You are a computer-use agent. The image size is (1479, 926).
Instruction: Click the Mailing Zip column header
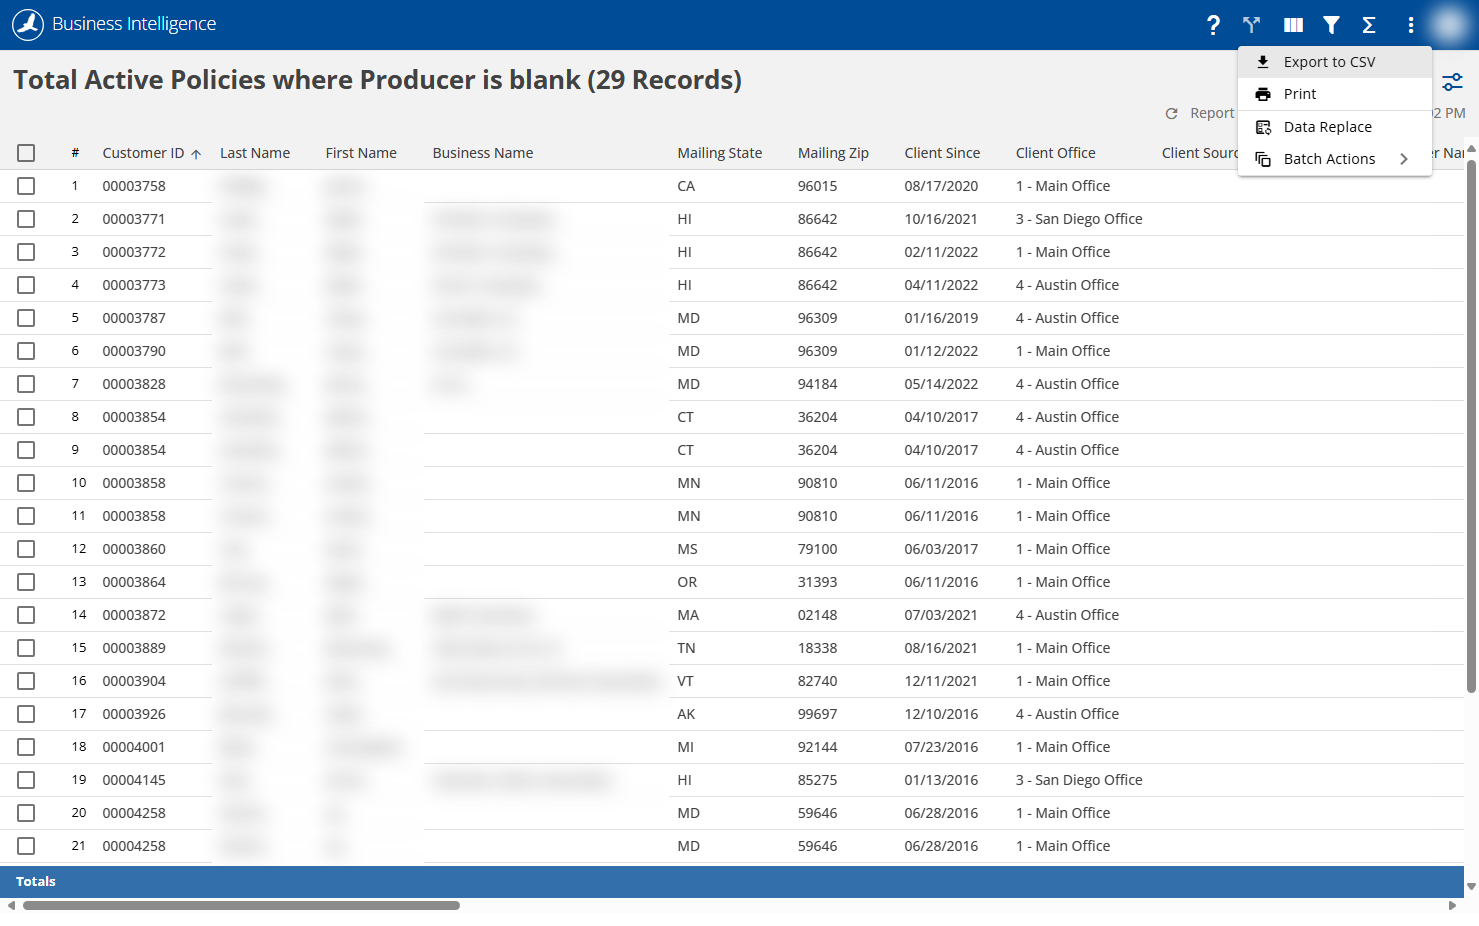(833, 153)
